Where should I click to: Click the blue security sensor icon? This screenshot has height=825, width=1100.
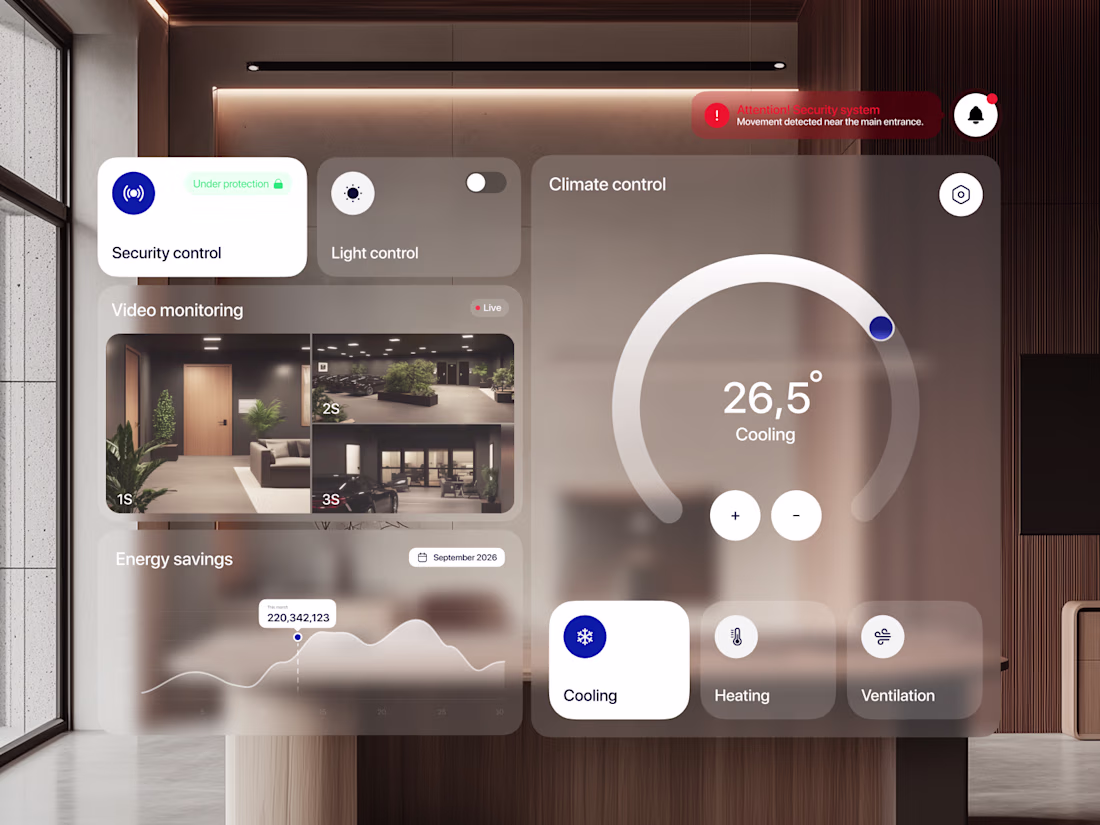click(x=133, y=193)
